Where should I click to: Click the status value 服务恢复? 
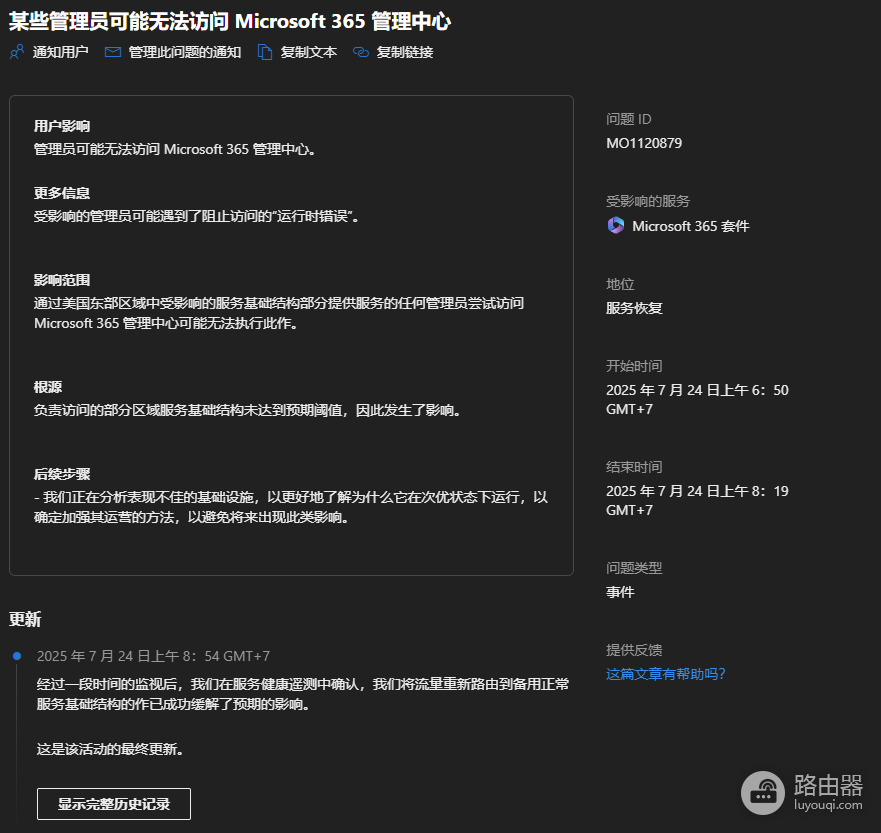tap(634, 308)
